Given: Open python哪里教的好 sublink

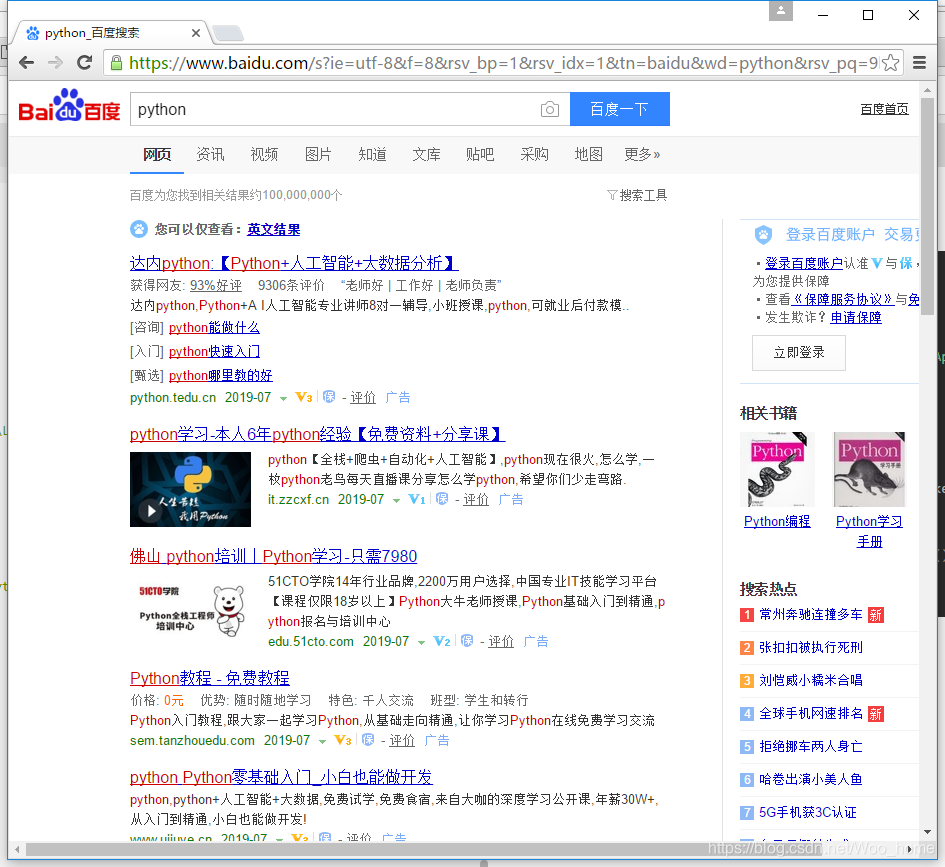Looking at the screenshot, I should click(x=221, y=376).
